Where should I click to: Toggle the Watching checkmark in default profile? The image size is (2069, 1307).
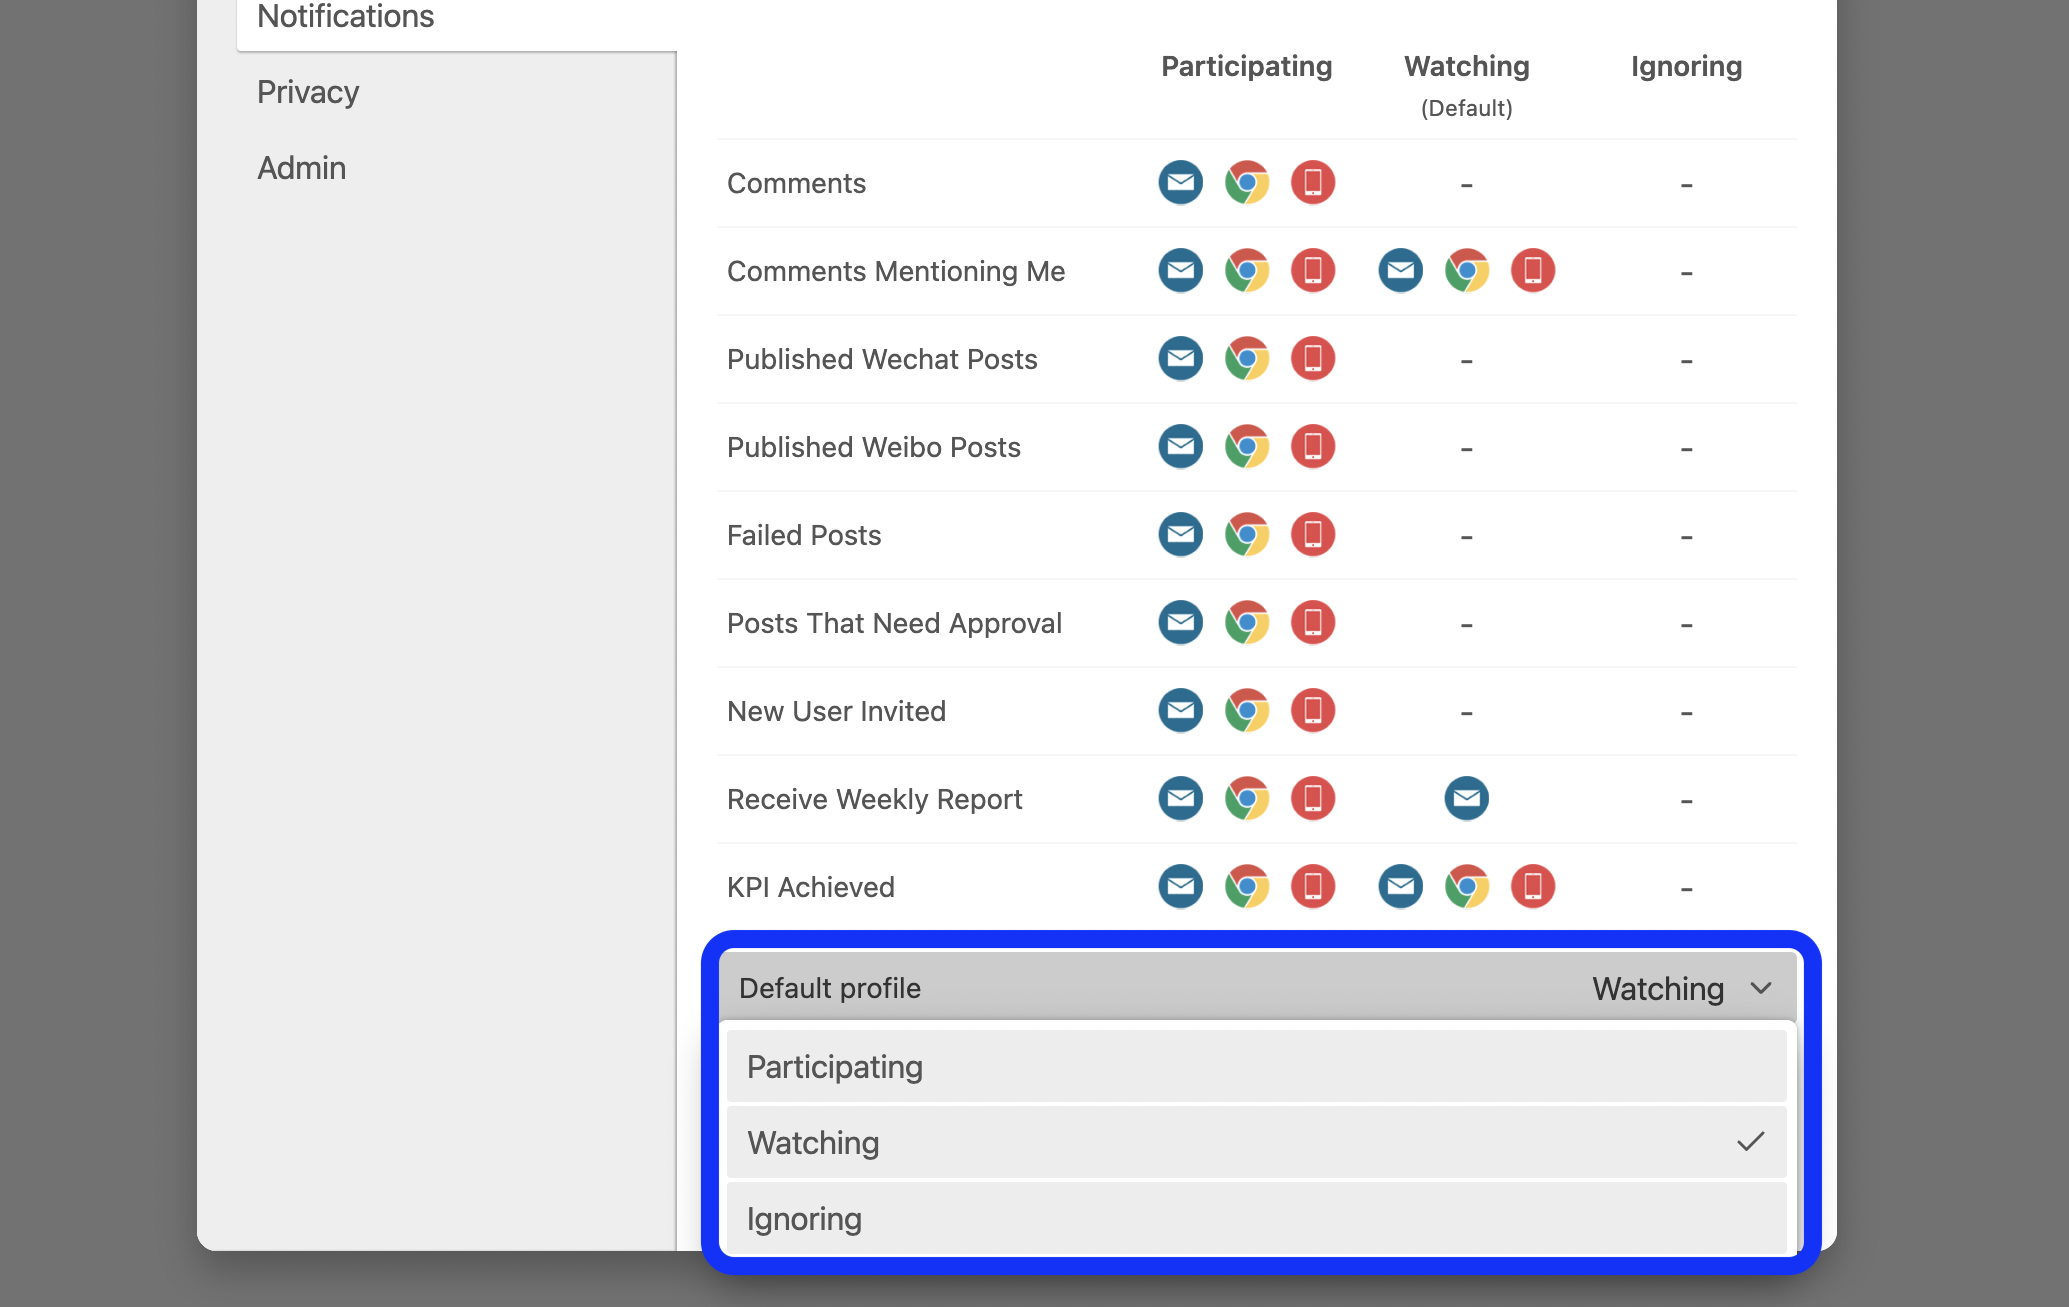click(x=1751, y=1141)
